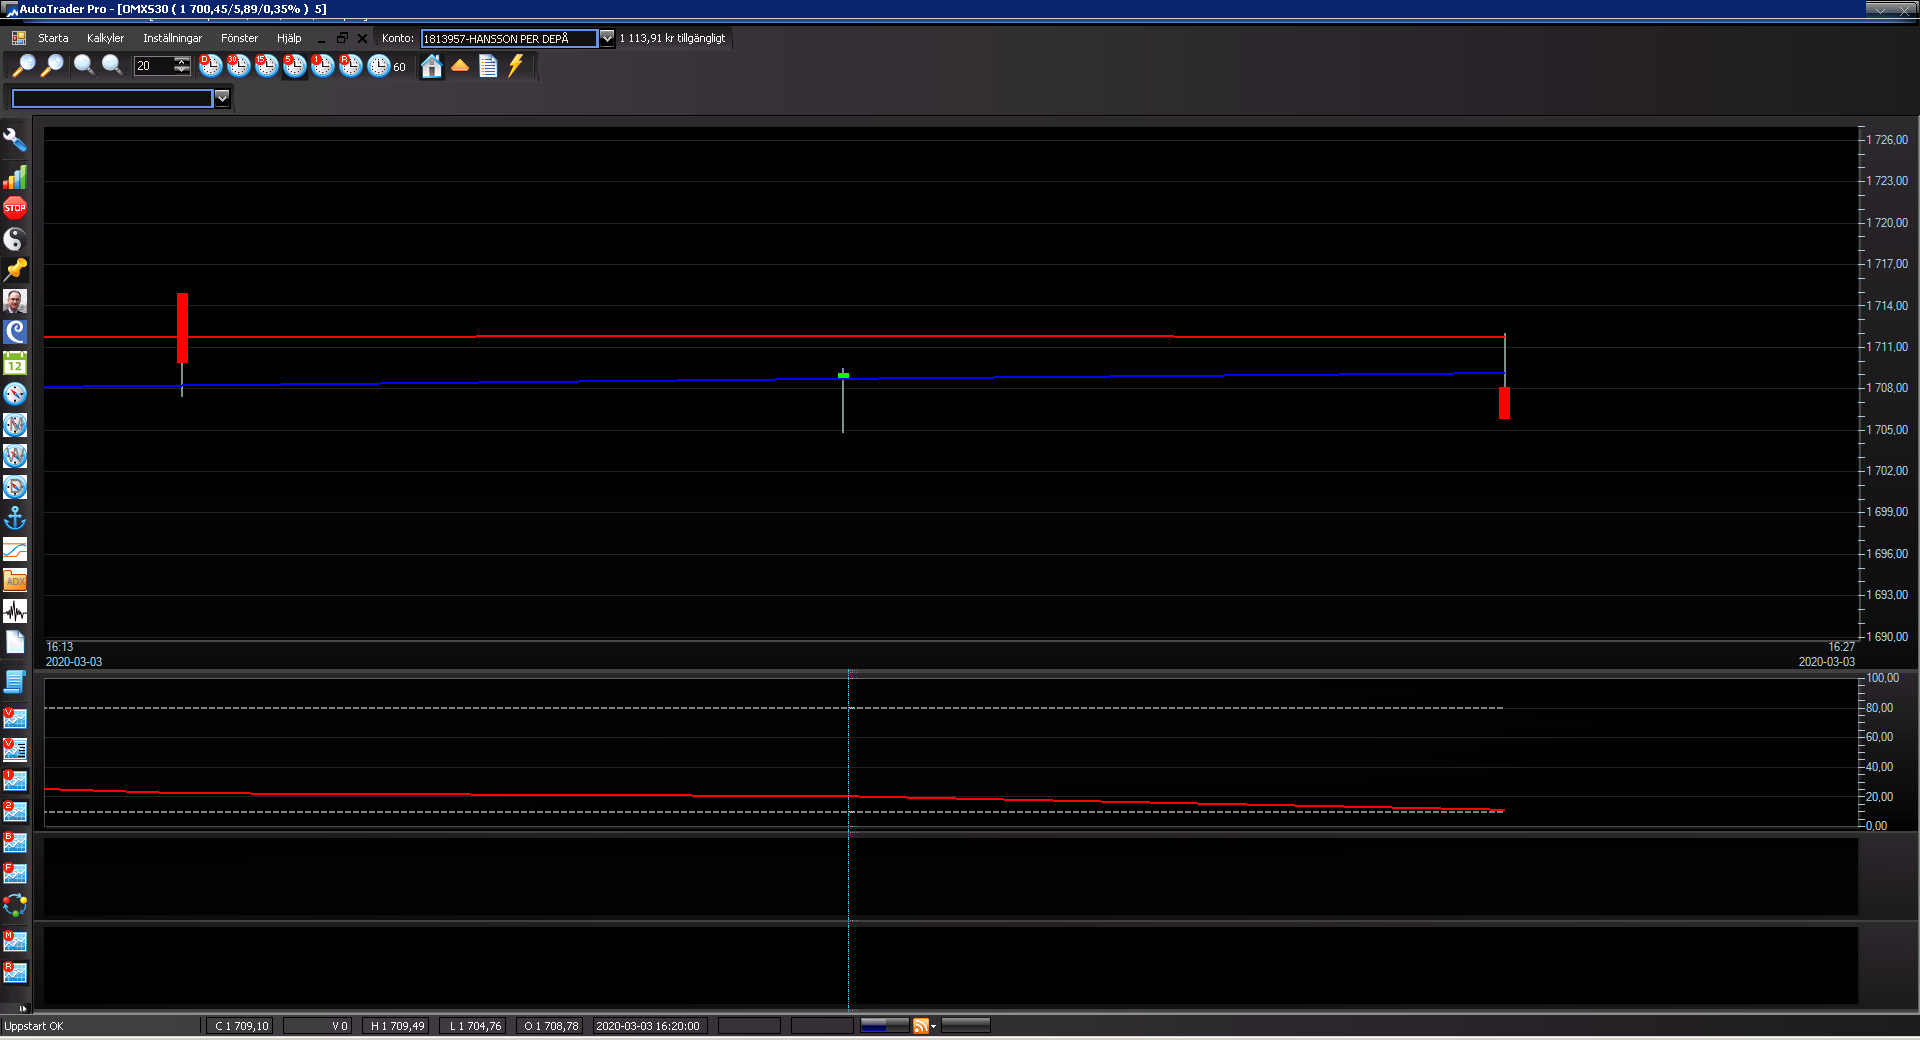Click the green calendar icon

tap(15, 363)
